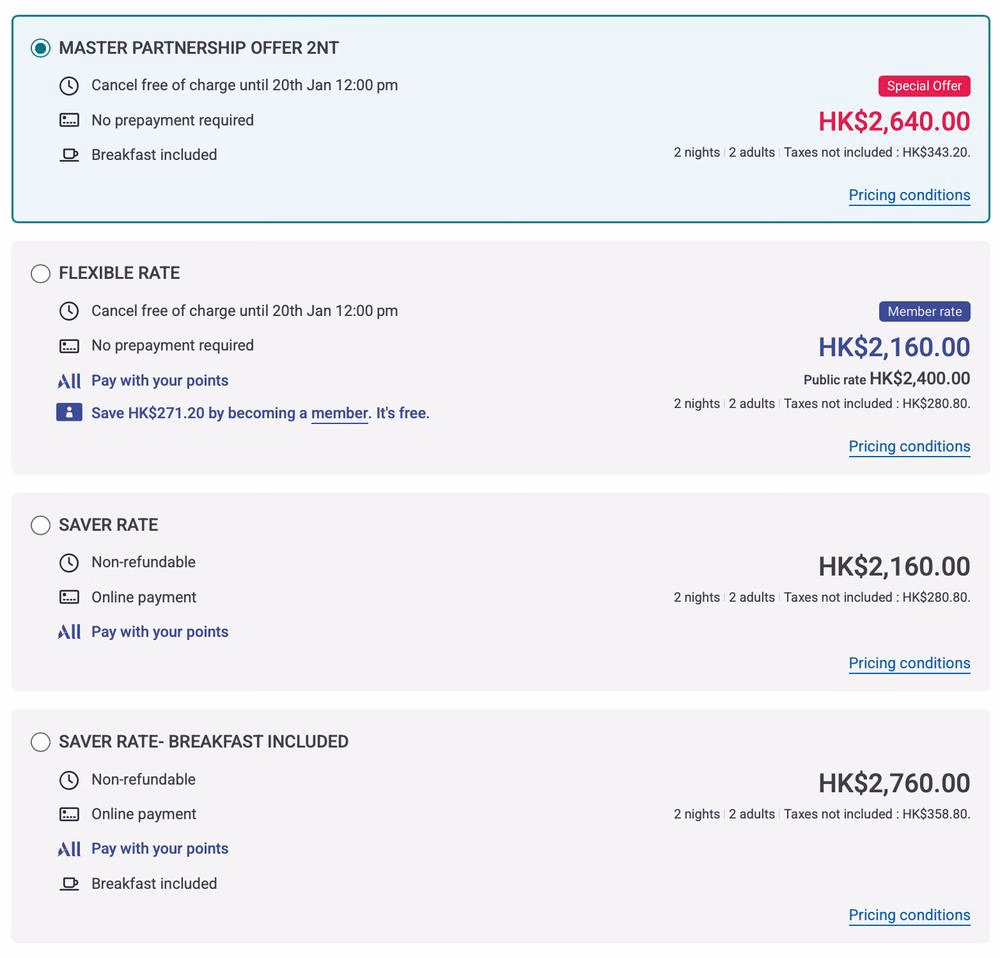The width and height of the screenshot is (1000, 958).
Task: Click the points icon on SAVER RATE
Action: (x=69, y=631)
